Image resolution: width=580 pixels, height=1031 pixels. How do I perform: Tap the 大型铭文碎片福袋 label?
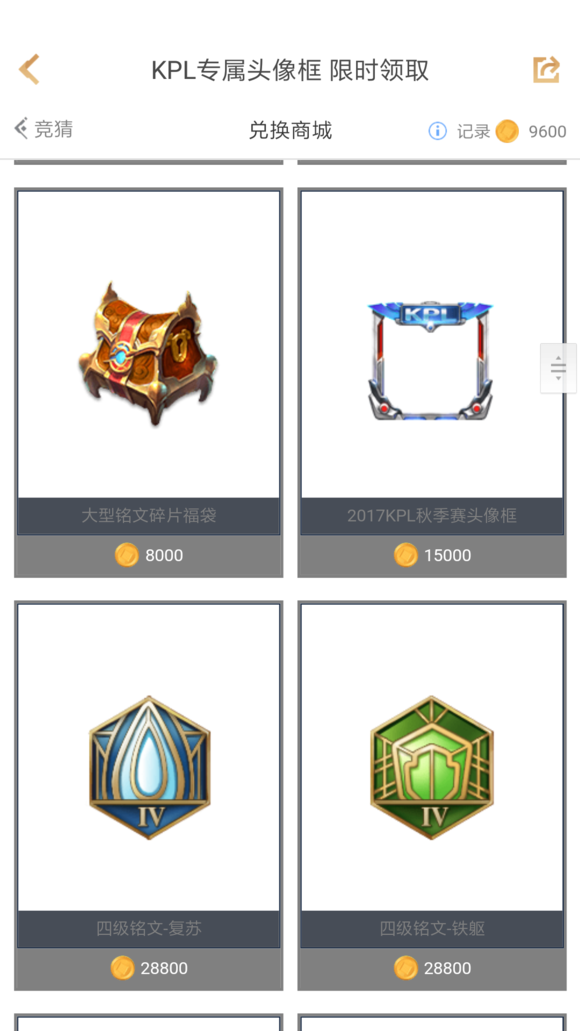click(149, 516)
